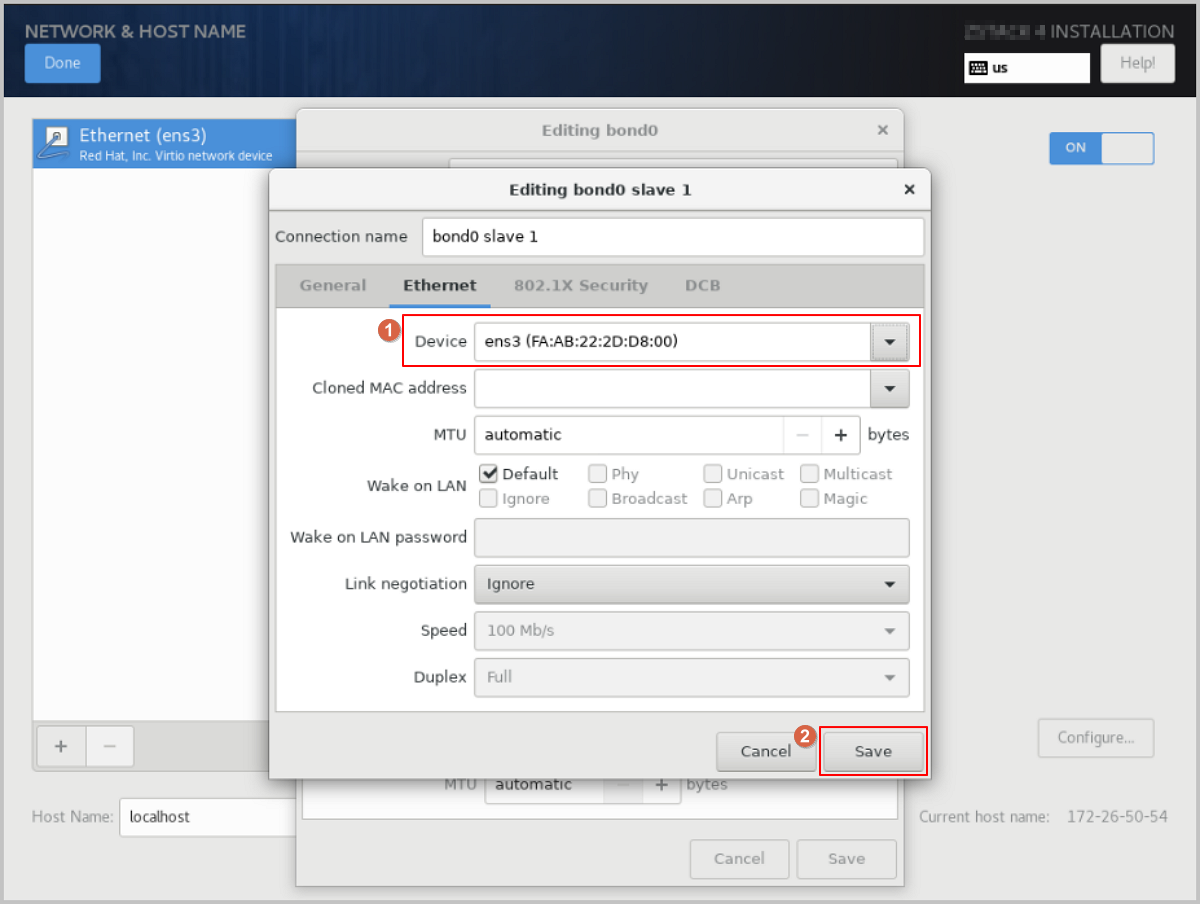Check the Broadcast Wake on LAN option

tap(597, 498)
